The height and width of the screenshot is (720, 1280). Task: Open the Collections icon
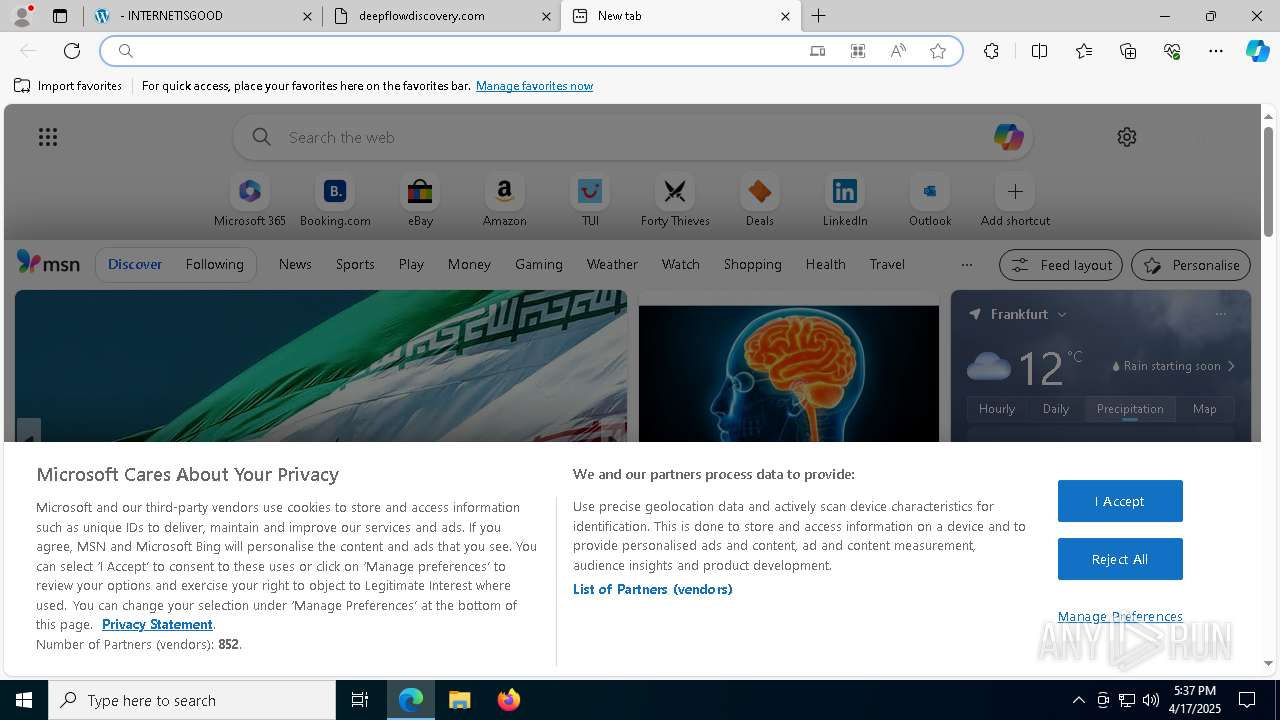[x=1128, y=51]
